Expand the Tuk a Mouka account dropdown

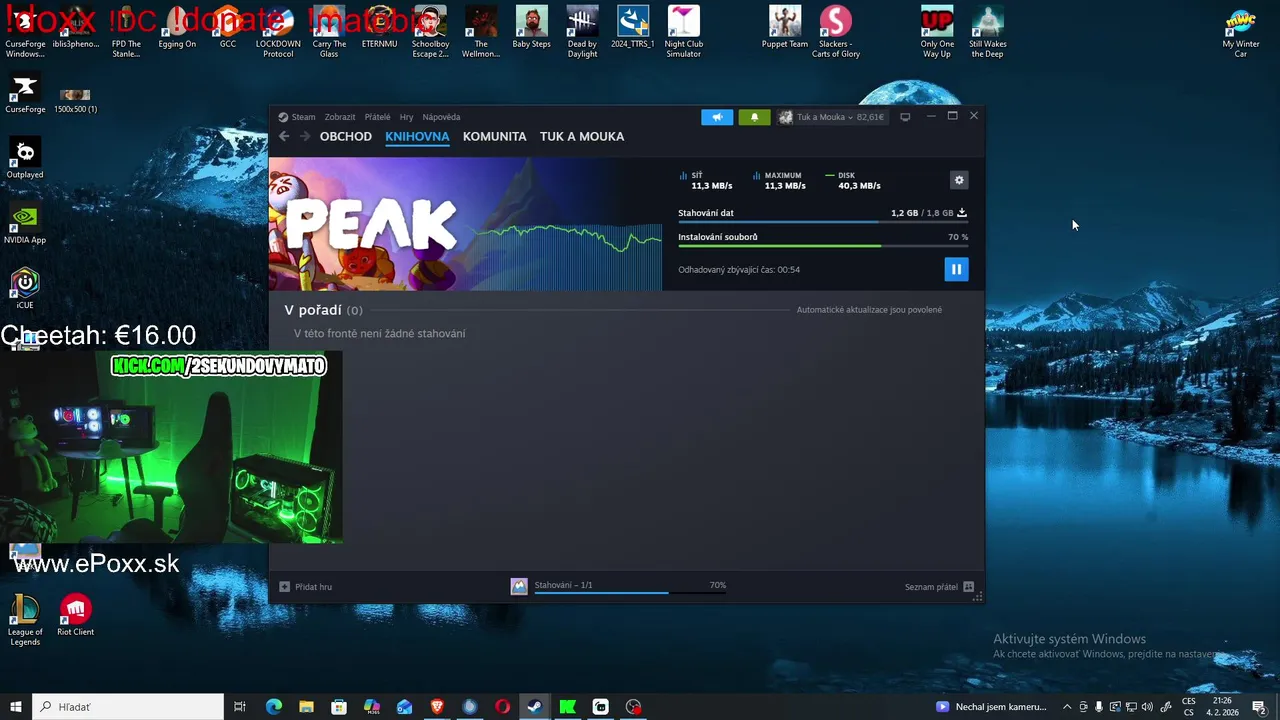pos(832,117)
